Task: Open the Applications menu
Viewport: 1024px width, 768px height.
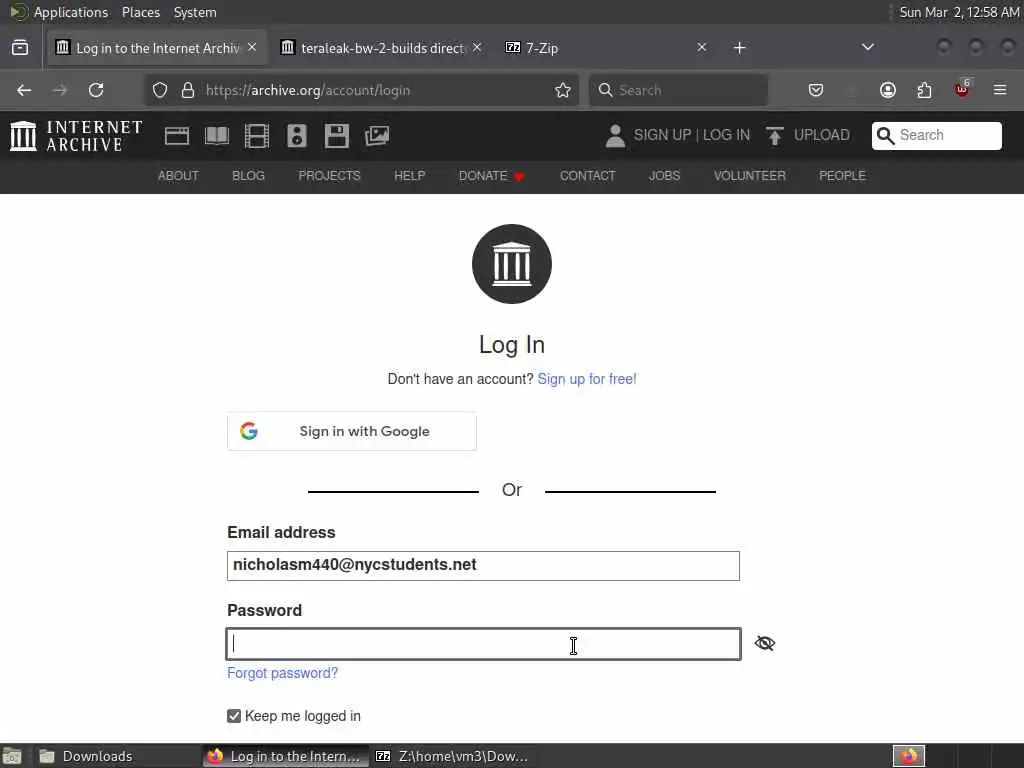Action: click(71, 12)
